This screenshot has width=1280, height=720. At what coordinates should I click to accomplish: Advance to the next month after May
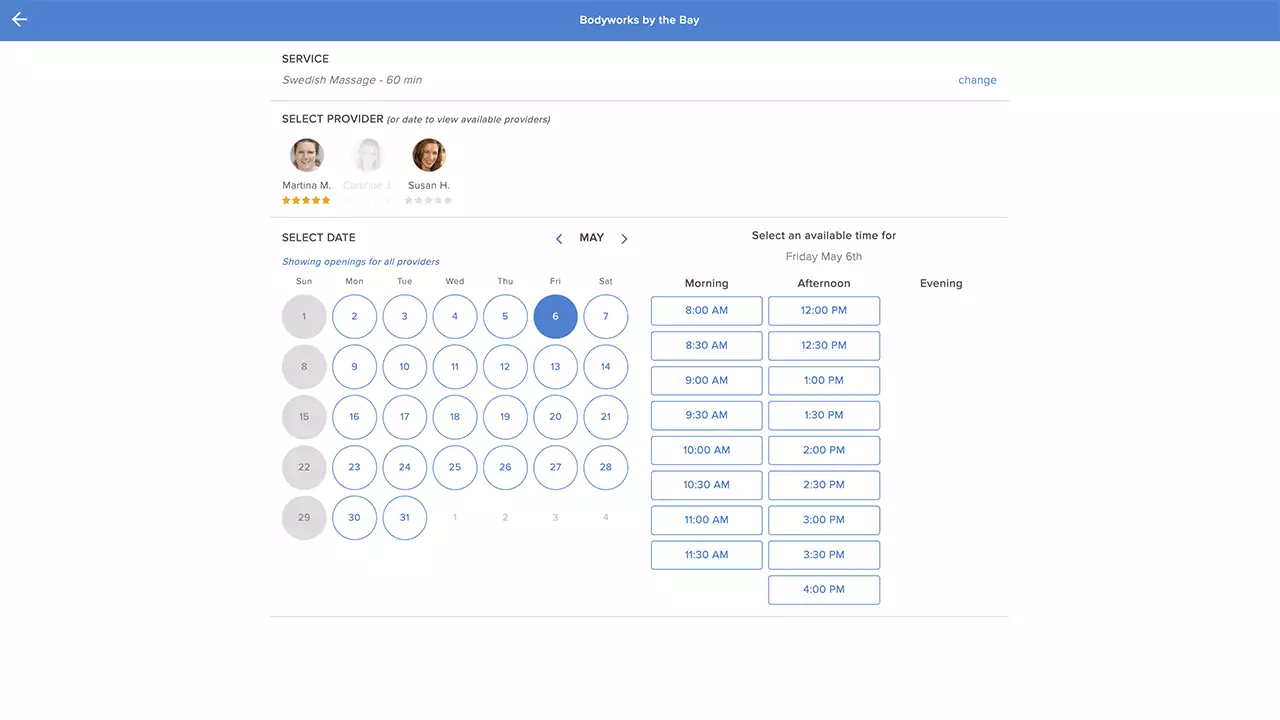624,239
